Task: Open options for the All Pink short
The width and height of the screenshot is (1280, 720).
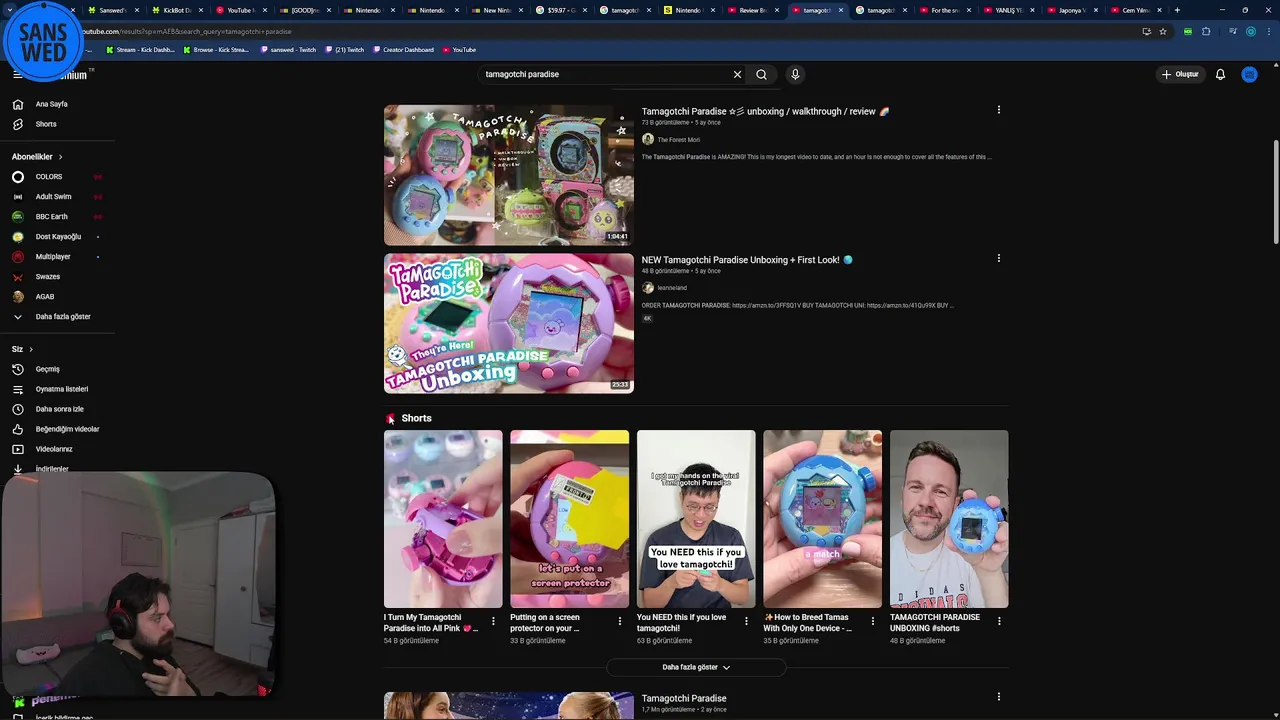Action: 493,621
